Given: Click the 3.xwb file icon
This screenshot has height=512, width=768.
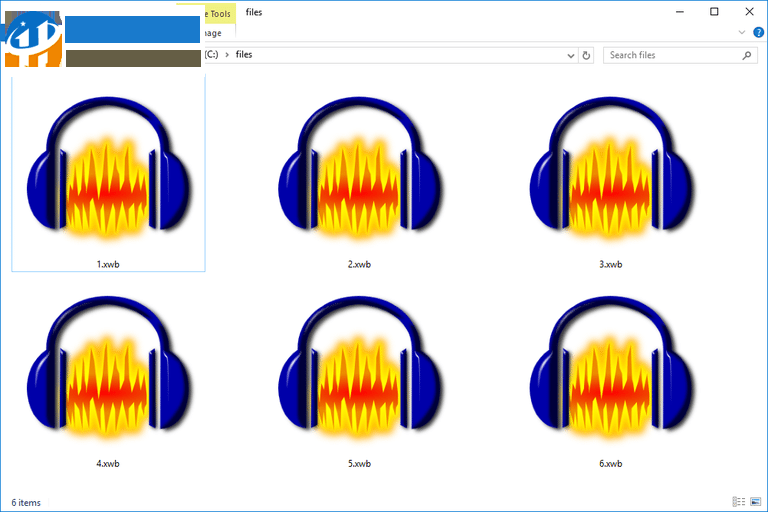Looking at the screenshot, I should 610,170.
